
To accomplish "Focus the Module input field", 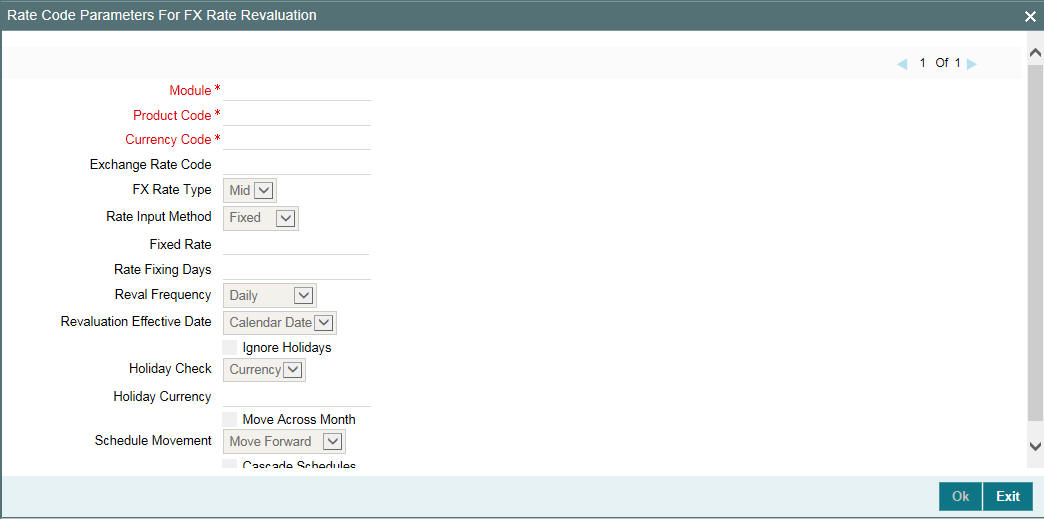I will point(297,90).
